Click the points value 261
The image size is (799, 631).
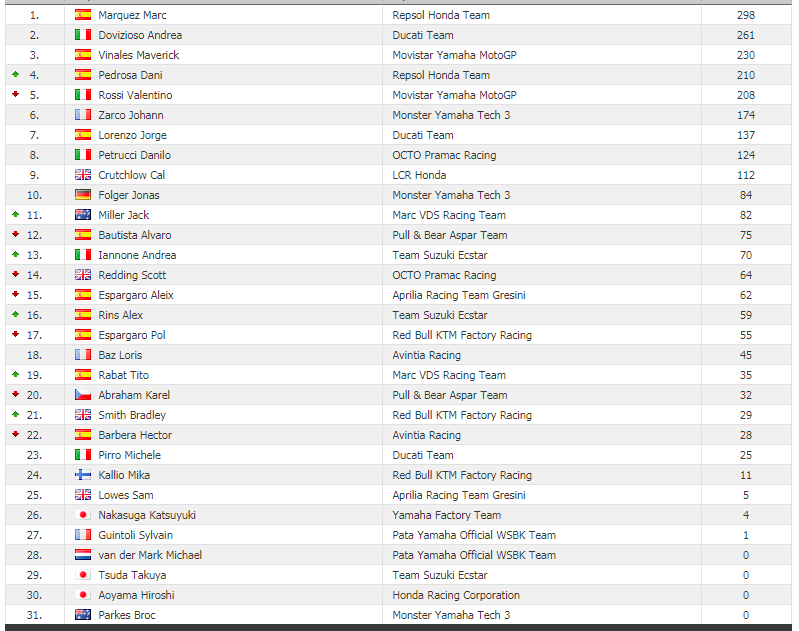(746, 35)
